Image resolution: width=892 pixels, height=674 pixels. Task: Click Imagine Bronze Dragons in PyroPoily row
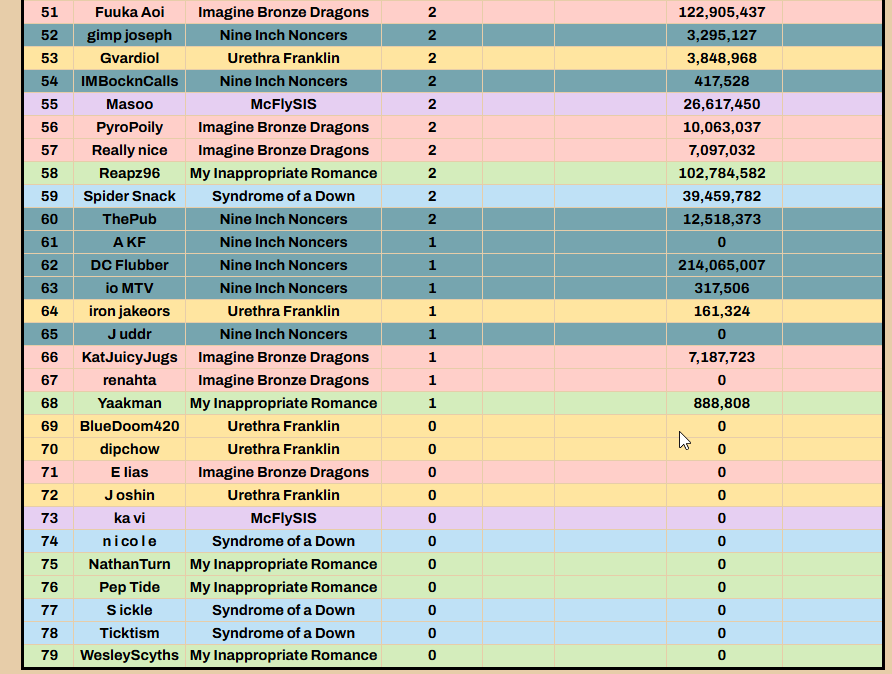283,127
